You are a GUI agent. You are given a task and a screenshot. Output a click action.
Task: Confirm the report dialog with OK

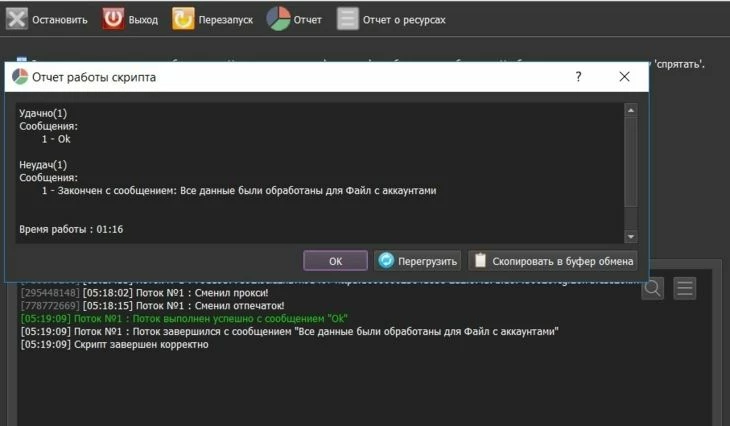click(335, 261)
